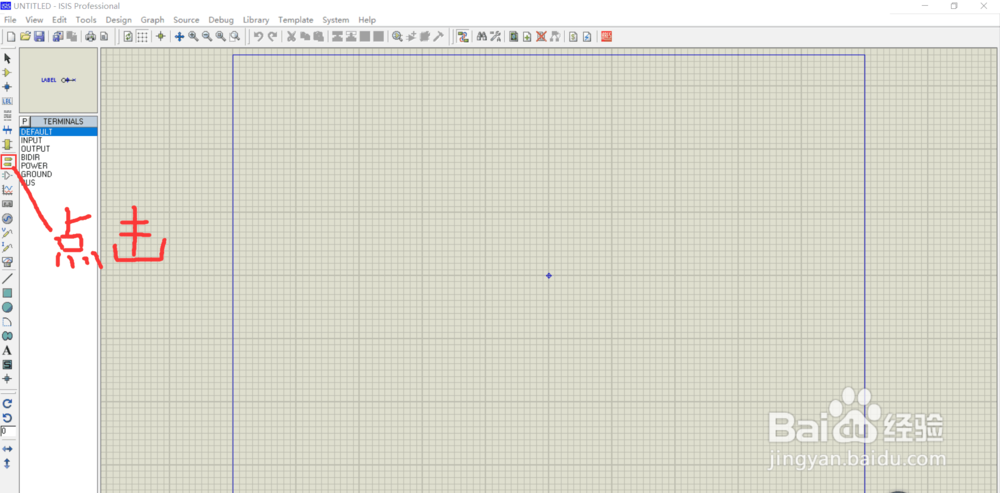Click the Y-Mirror vertical flip button

click(x=8, y=464)
